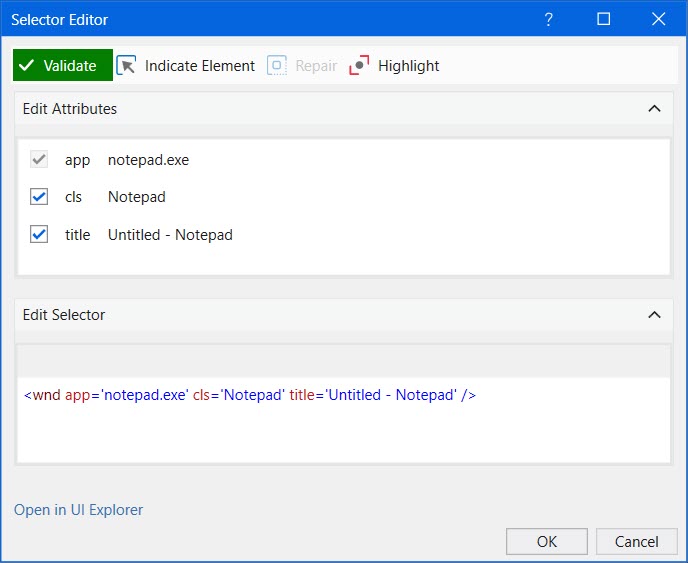Image resolution: width=688 pixels, height=563 pixels.
Task: Uncheck the cls attribute checkbox
Action: tap(39, 197)
